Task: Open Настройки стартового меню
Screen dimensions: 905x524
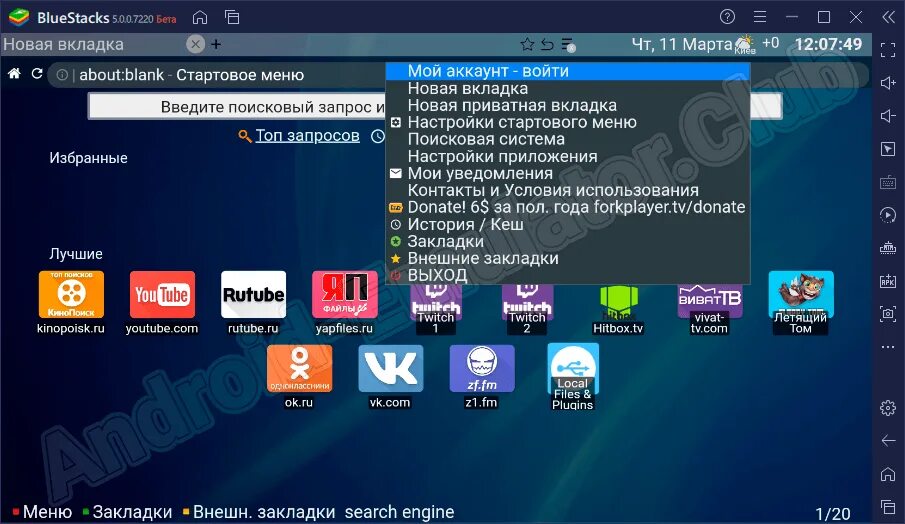Action: tap(568, 122)
